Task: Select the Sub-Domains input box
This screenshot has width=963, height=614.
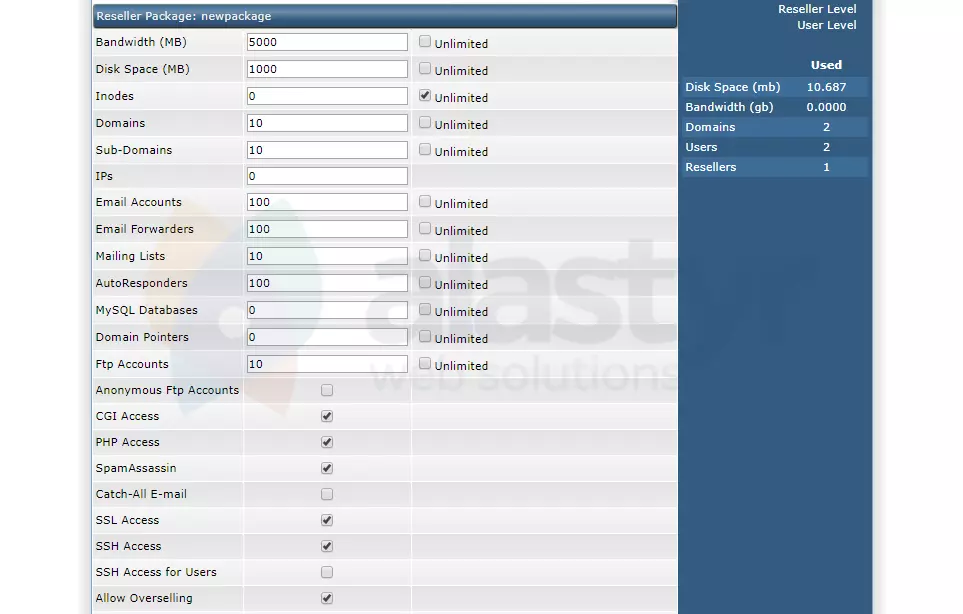Action: pos(327,150)
